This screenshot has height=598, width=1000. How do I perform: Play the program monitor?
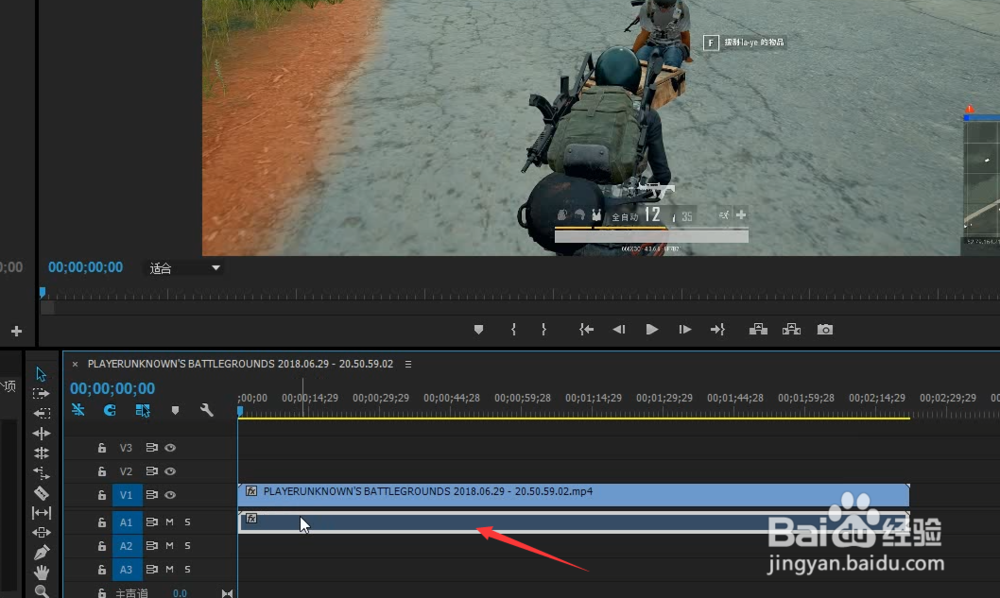pos(651,330)
